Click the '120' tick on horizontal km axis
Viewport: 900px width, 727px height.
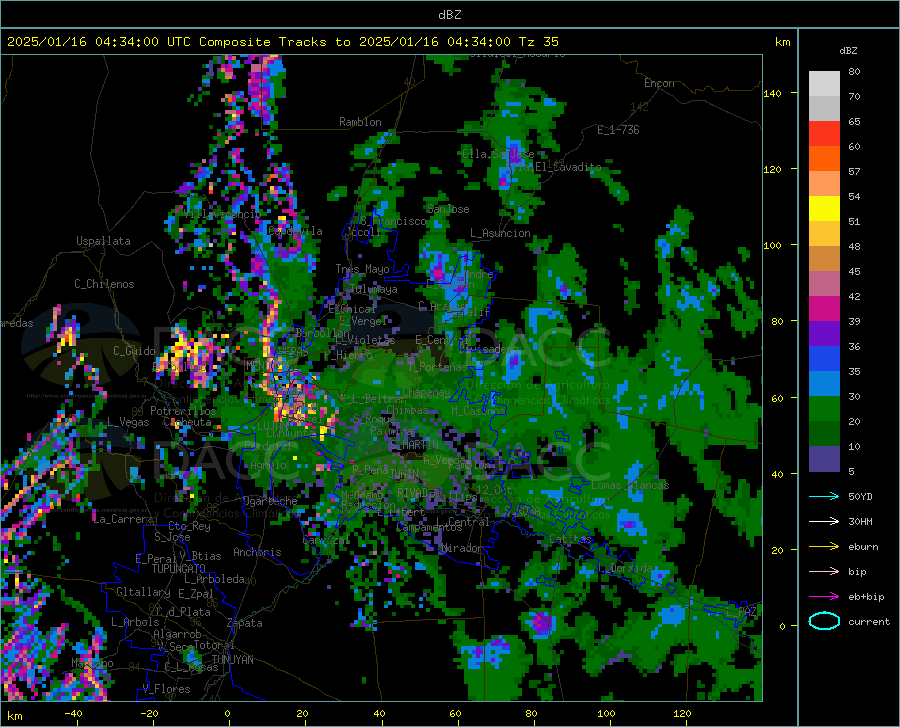point(682,713)
